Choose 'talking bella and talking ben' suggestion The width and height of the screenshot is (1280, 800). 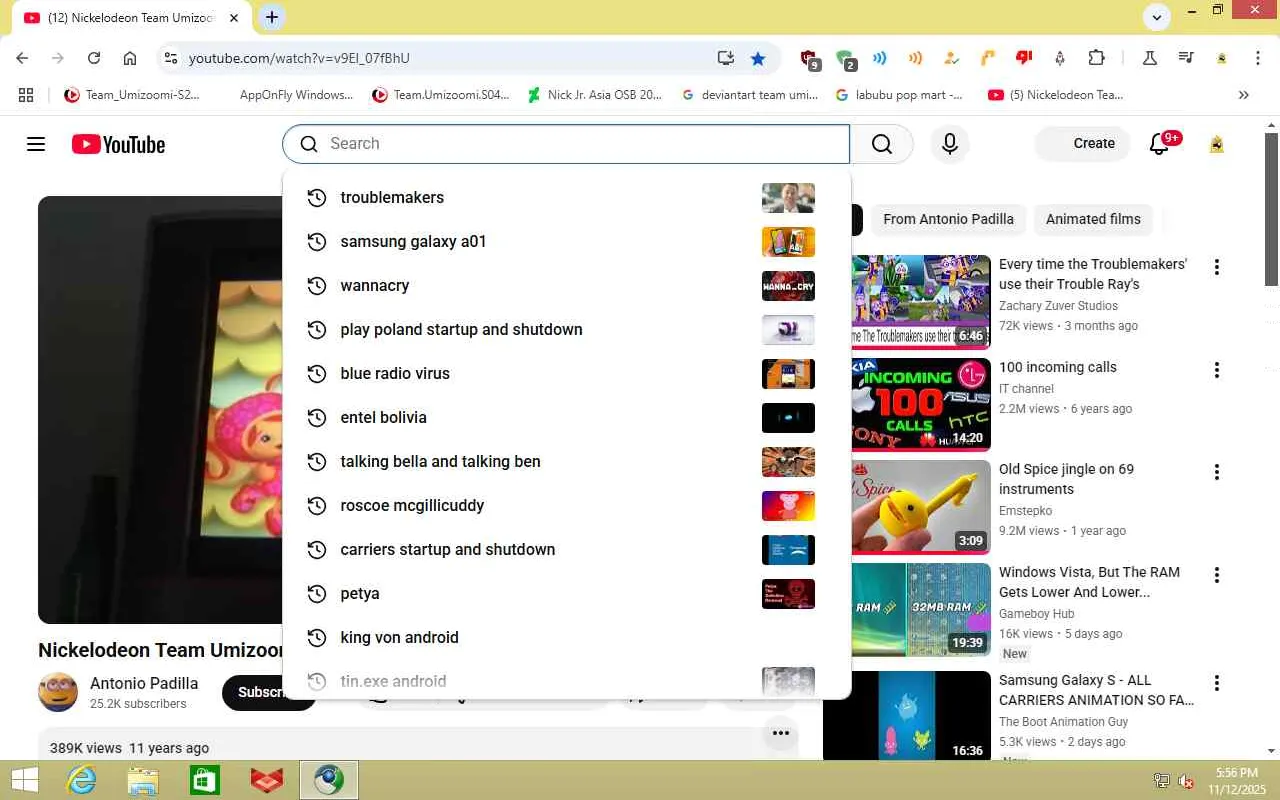pyautogui.click(x=567, y=462)
